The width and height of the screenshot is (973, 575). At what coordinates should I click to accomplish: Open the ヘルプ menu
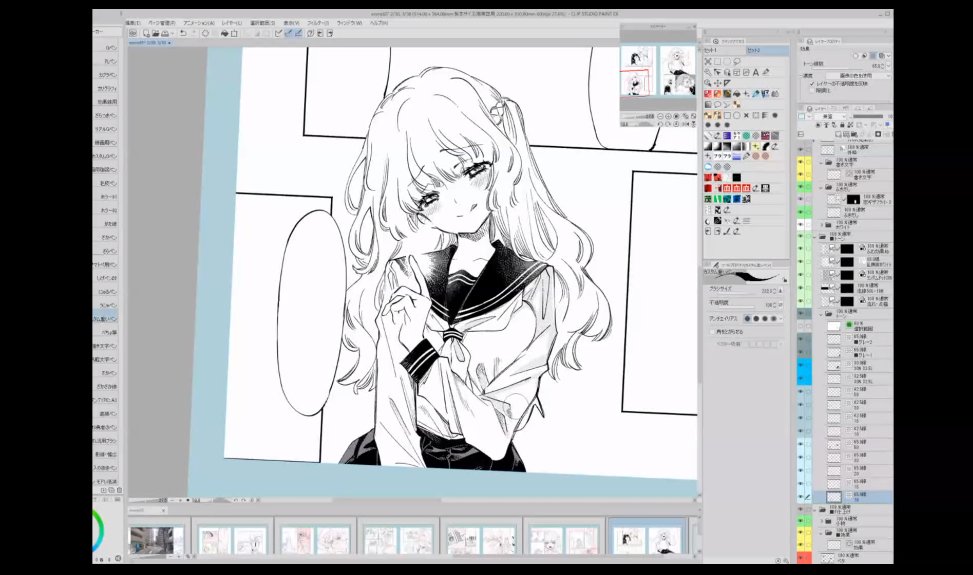point(378,23)
